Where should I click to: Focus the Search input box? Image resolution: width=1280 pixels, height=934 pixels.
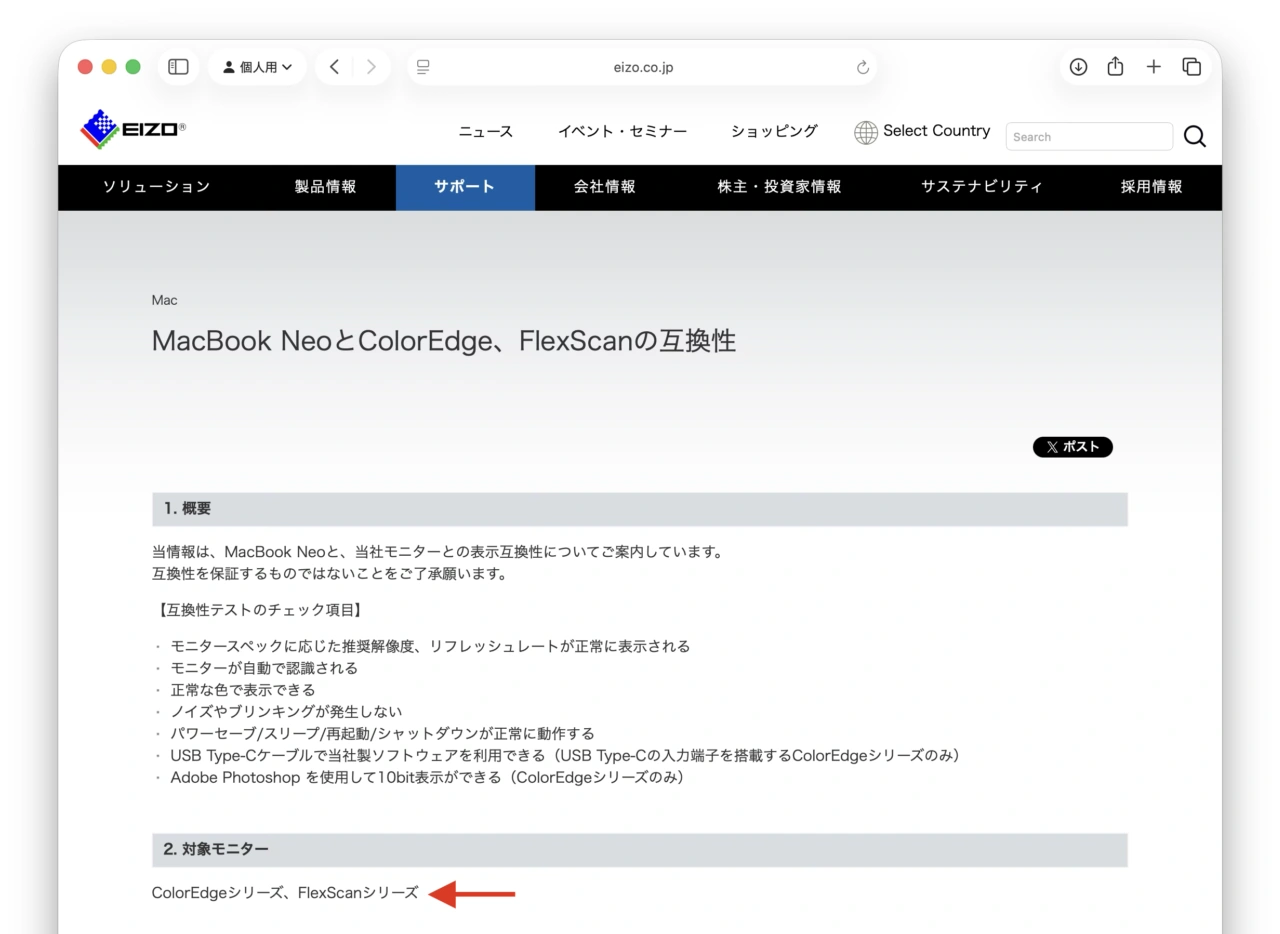point(1089,137)
